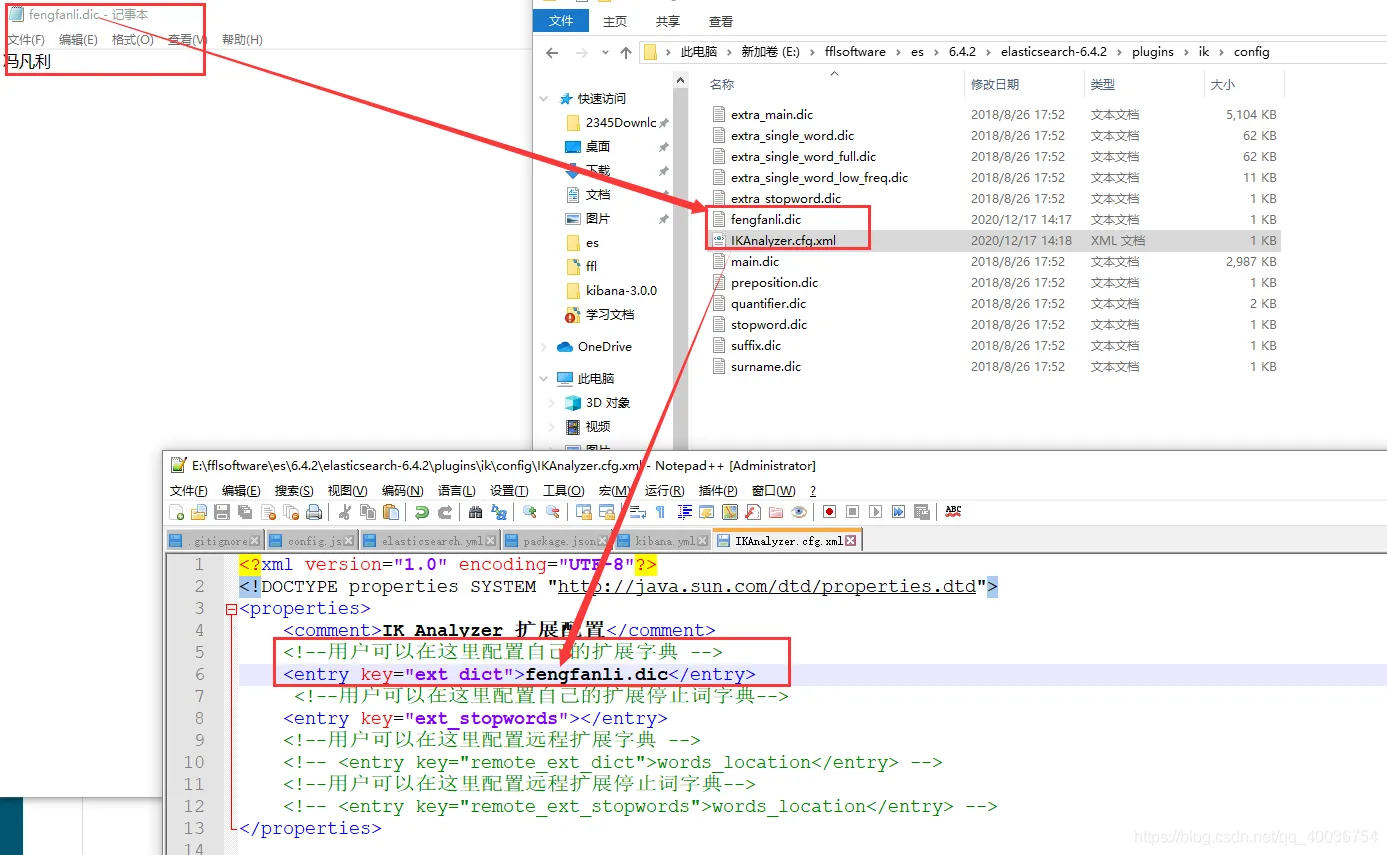This screenshot has width=1387, height=855.
Task: Sort files by the 修改日期 column header
Action: (995, 85)
